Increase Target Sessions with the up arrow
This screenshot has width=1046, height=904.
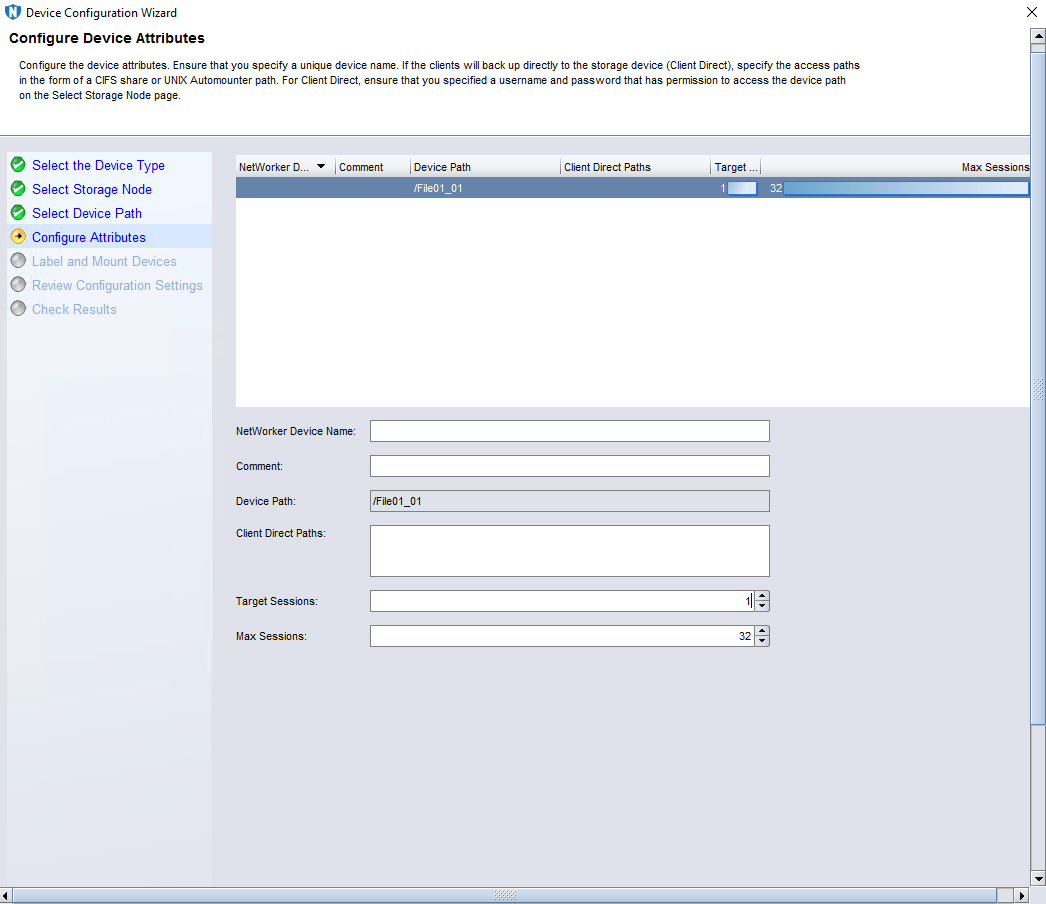pos(762,596)
